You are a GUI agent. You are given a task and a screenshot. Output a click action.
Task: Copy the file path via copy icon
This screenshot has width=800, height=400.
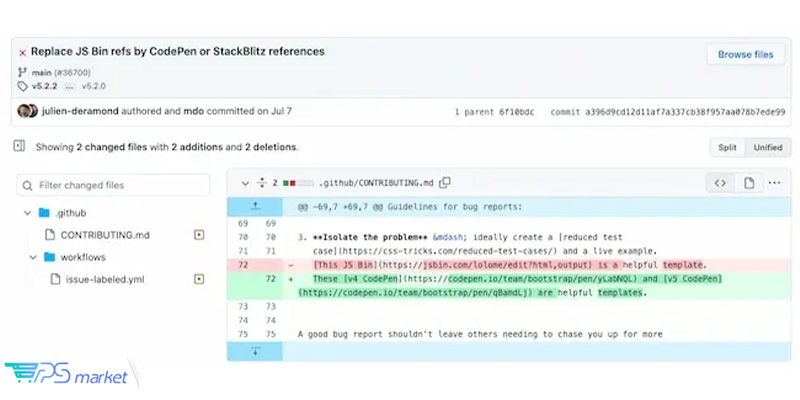(445, 183)
